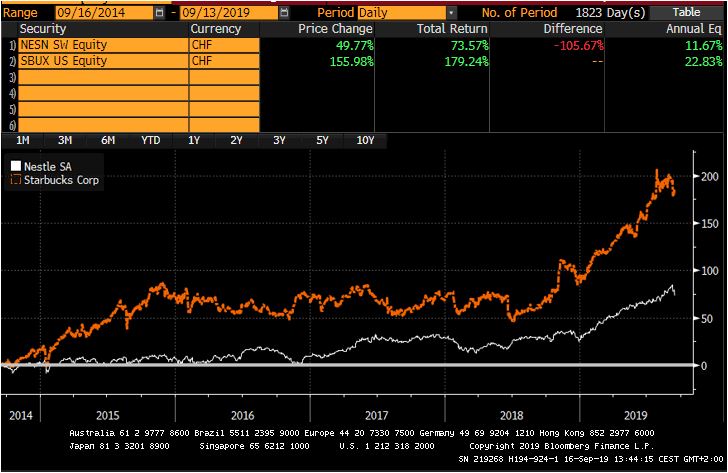The image size is (728, 473).
Task: Click the Starbucks Corp legend label
Action: (61, 180)
